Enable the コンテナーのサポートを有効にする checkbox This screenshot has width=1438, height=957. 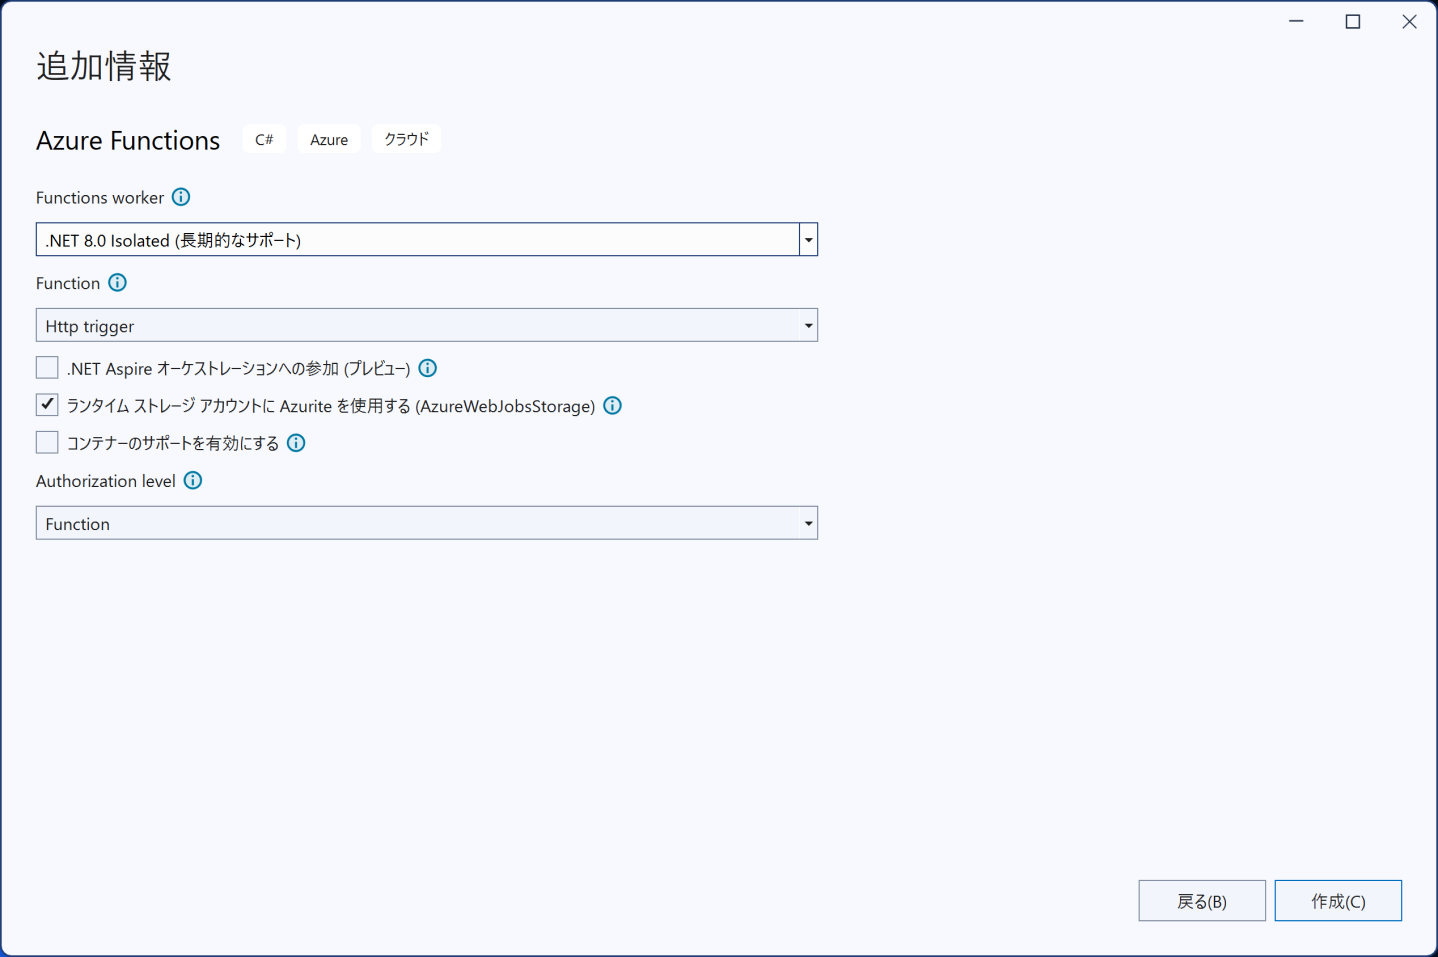(47, 442)
